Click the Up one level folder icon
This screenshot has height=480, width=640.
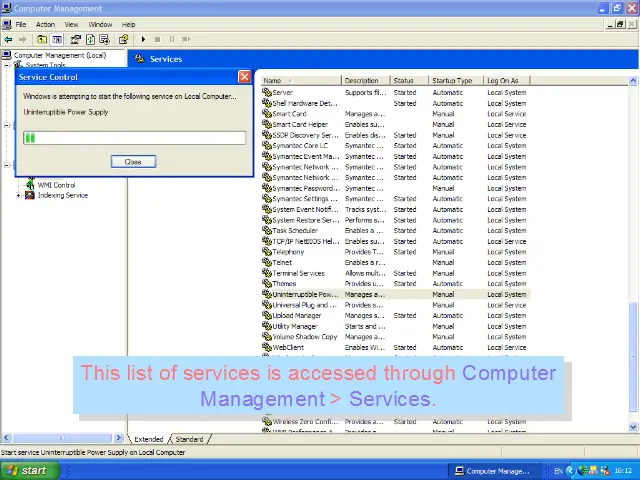(x=42, y=39)
